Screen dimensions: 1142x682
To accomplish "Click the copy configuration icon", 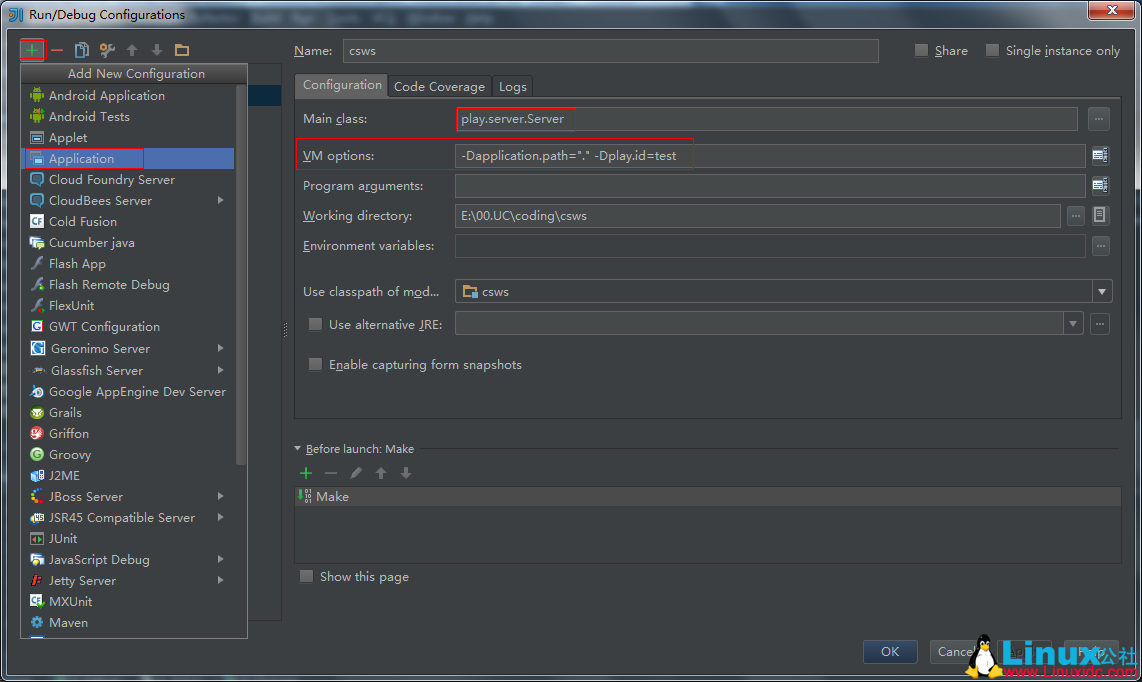I will [x=82, y=50].
